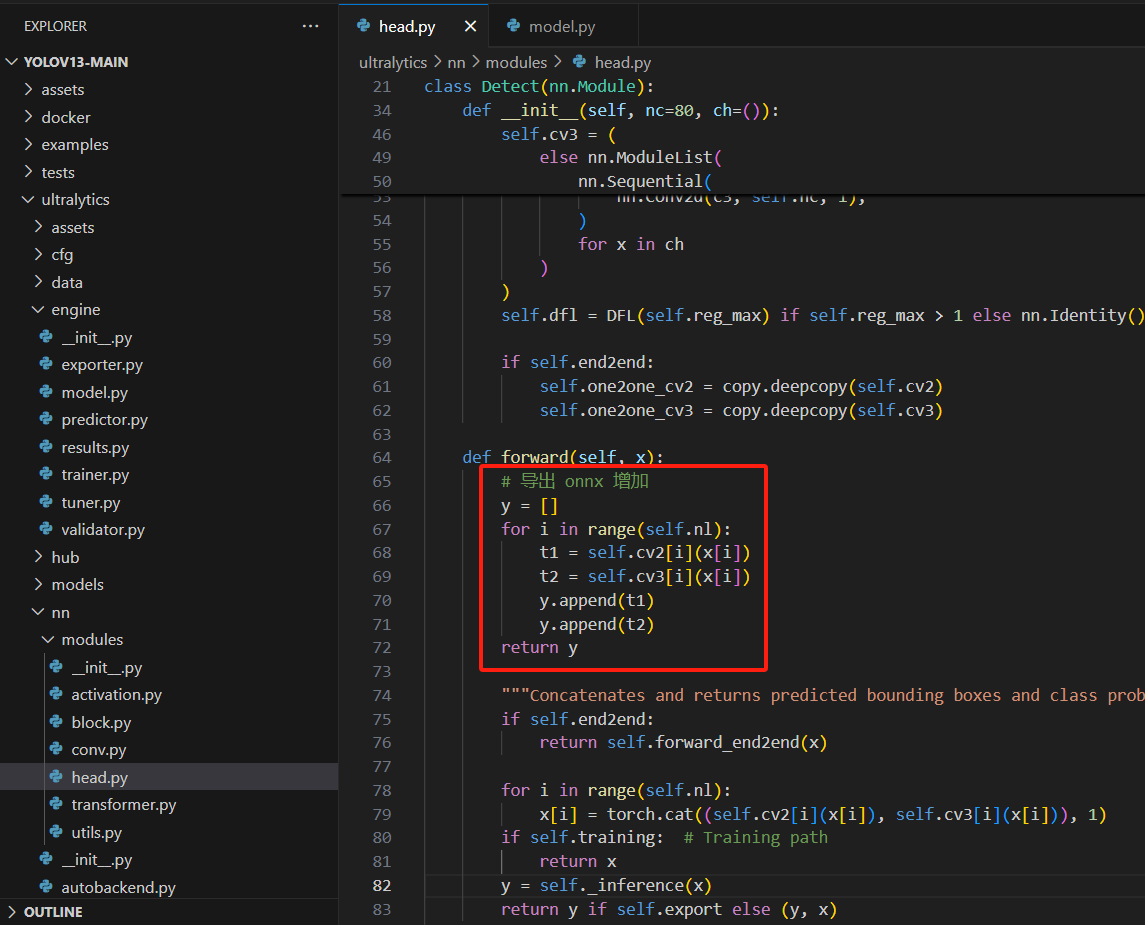Click 'y.append(t1)' on line 70
Image resolution: width=1145 pixels, height=925 pixels.
[x=597, y=600]
